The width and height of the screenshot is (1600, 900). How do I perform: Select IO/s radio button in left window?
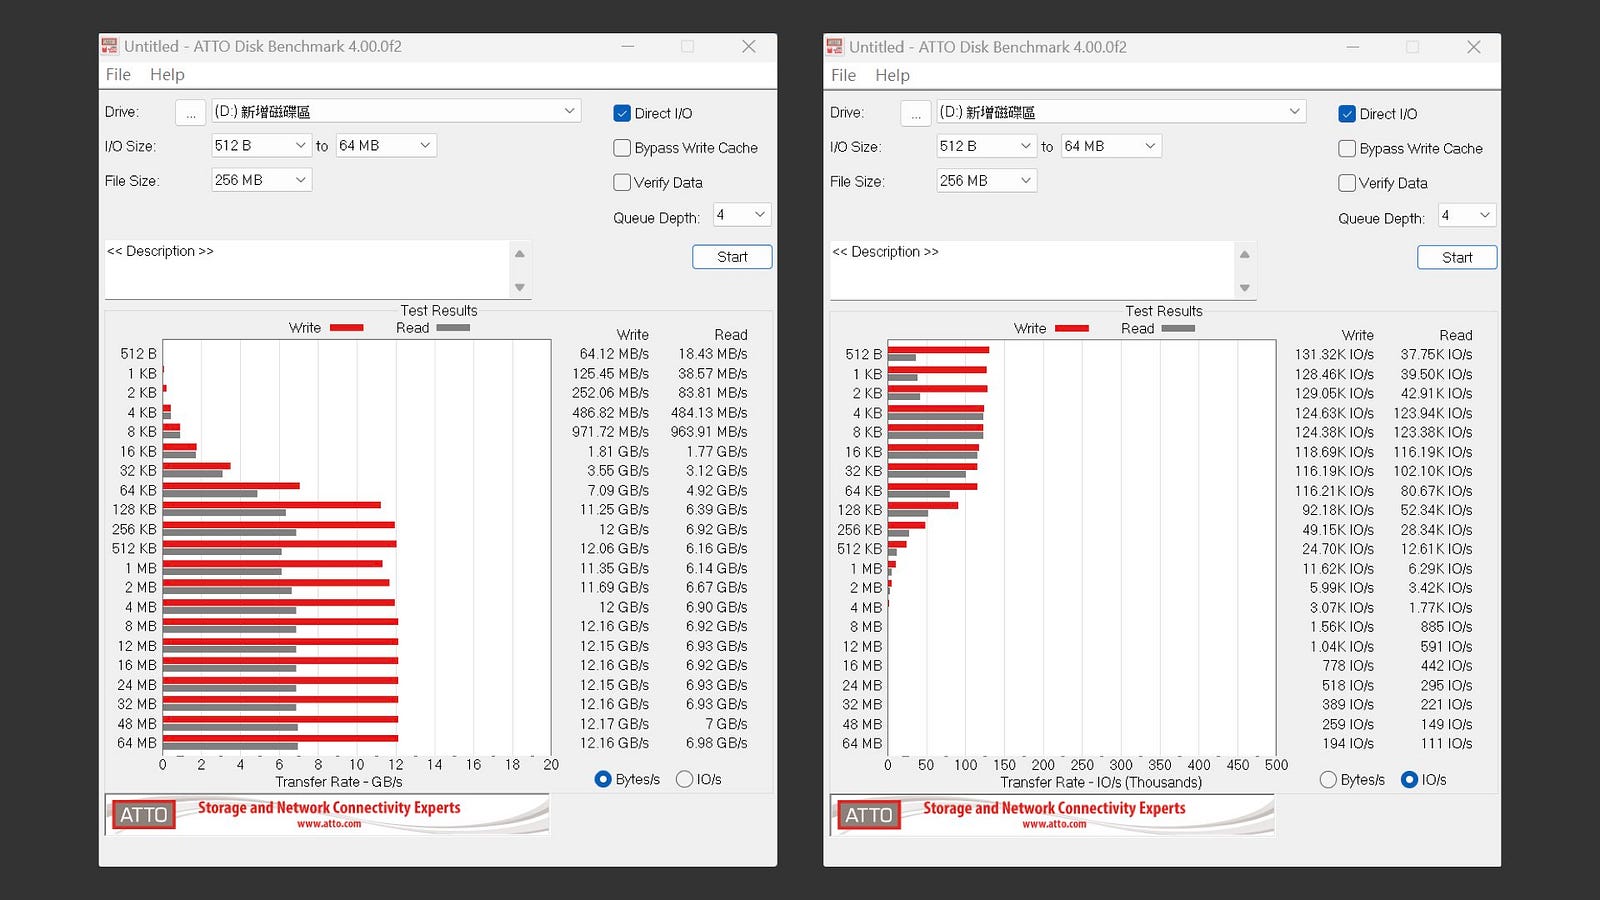685,779
